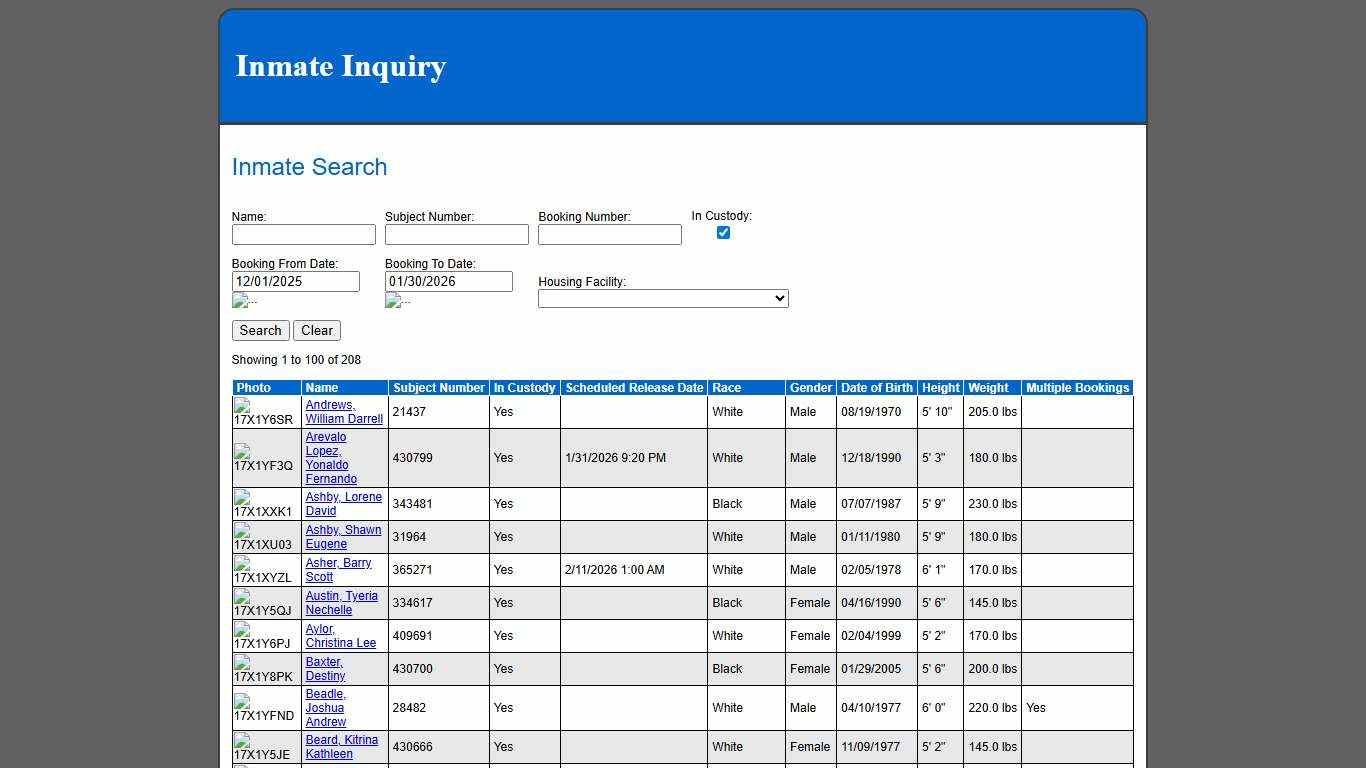Open the record for Beadle, Joshua Andrew
Viewport: 1366px width, 768px height.
pyautogui.click(x=325, y=707)
